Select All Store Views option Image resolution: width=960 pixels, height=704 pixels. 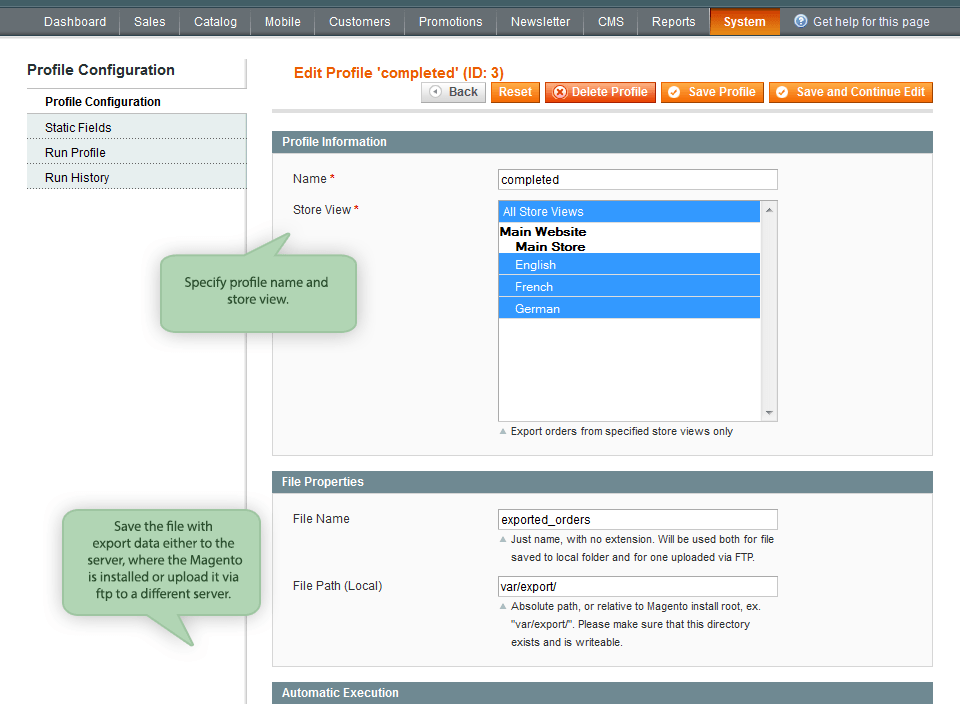point(629,212)
